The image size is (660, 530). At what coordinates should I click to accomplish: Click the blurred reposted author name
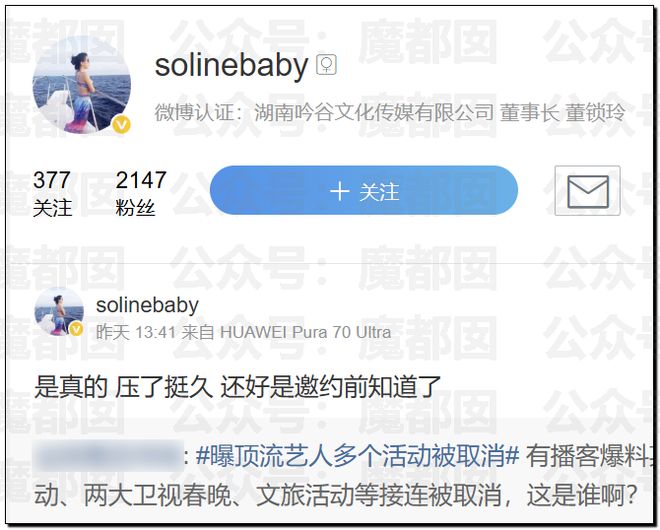click(x=109, y=456)
